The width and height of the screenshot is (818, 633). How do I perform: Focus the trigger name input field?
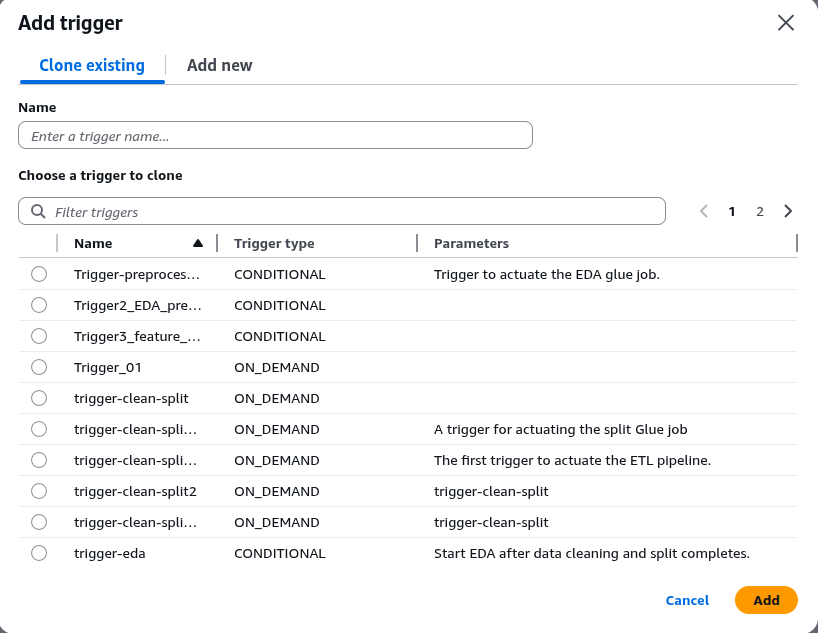click(x=275, y=135)
